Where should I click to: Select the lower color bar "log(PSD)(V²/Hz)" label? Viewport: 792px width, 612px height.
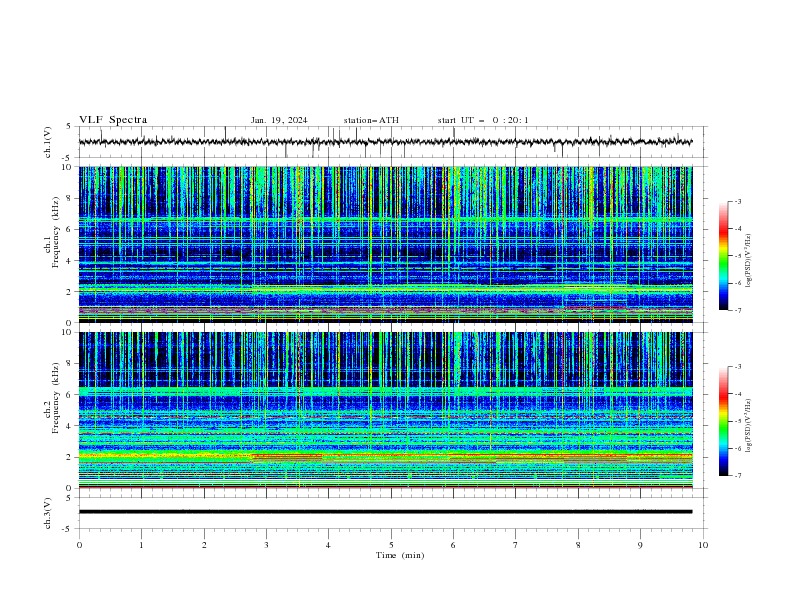pos(749,425)
